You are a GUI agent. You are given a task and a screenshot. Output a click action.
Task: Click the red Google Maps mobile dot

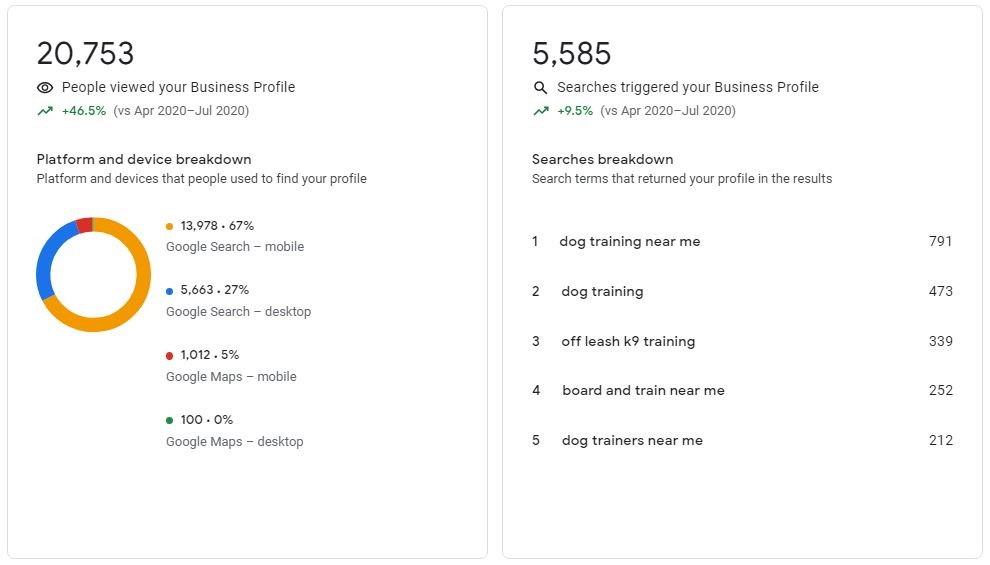tap(170, 356)
